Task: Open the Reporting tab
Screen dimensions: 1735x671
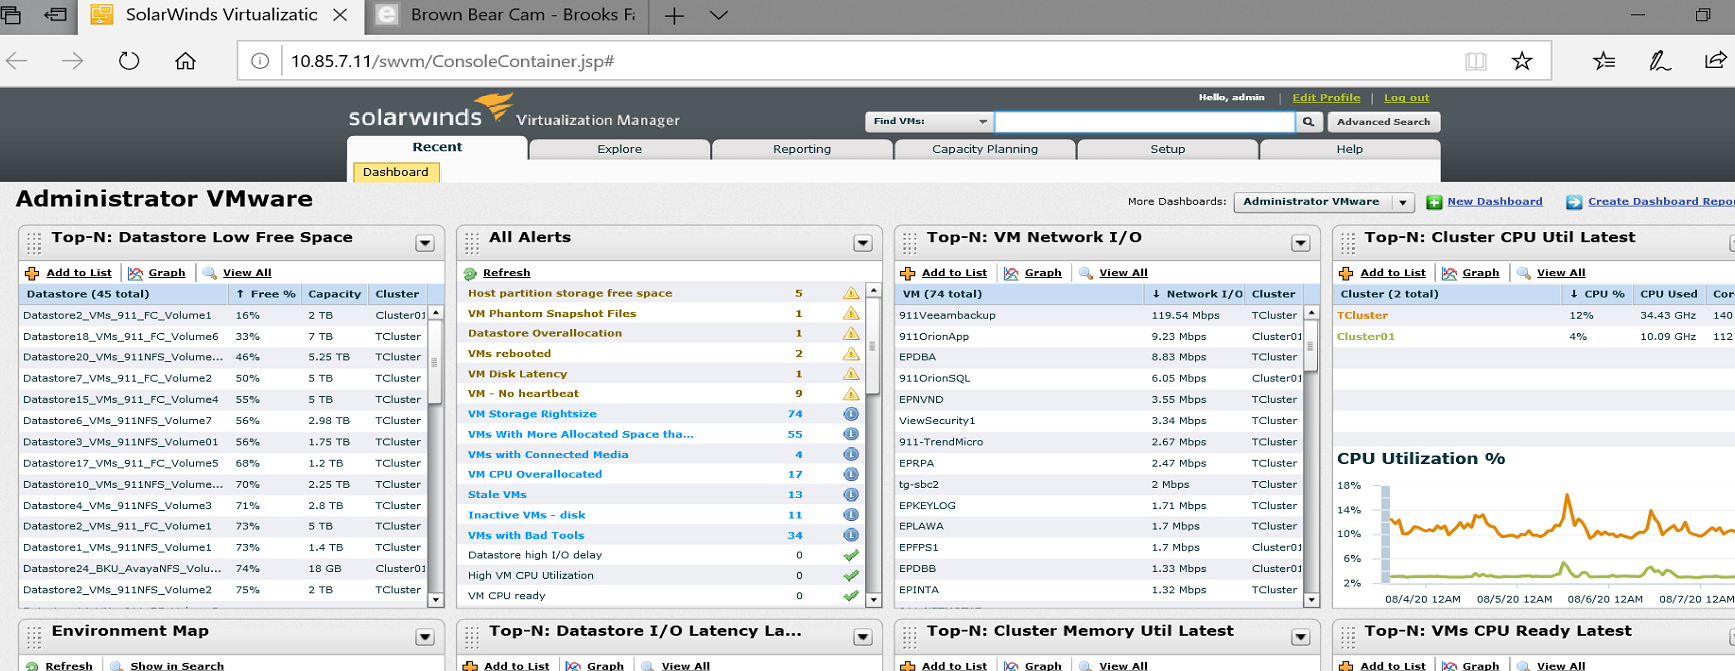Action: [x=802, y=149]
